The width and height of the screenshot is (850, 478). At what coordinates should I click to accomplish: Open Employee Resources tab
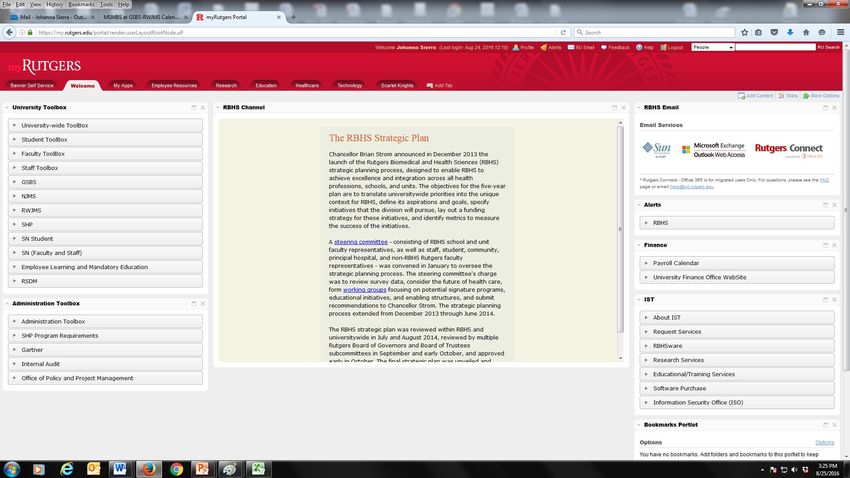(174, 85)
